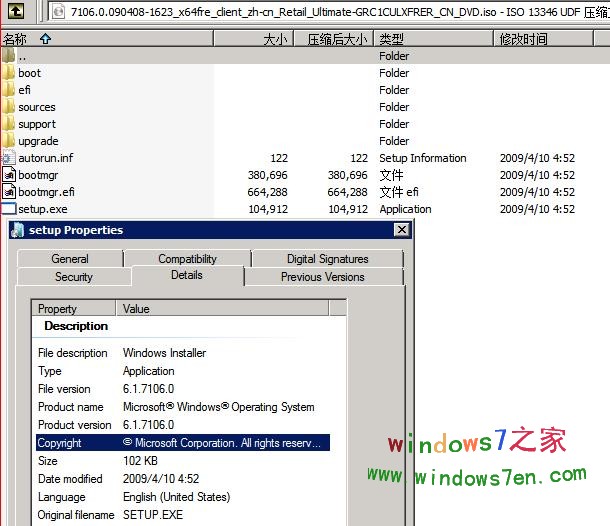Viewport: 610px width, 526px height.
Task: Click the SETUP.EXE value
Action: click(153, 515)
